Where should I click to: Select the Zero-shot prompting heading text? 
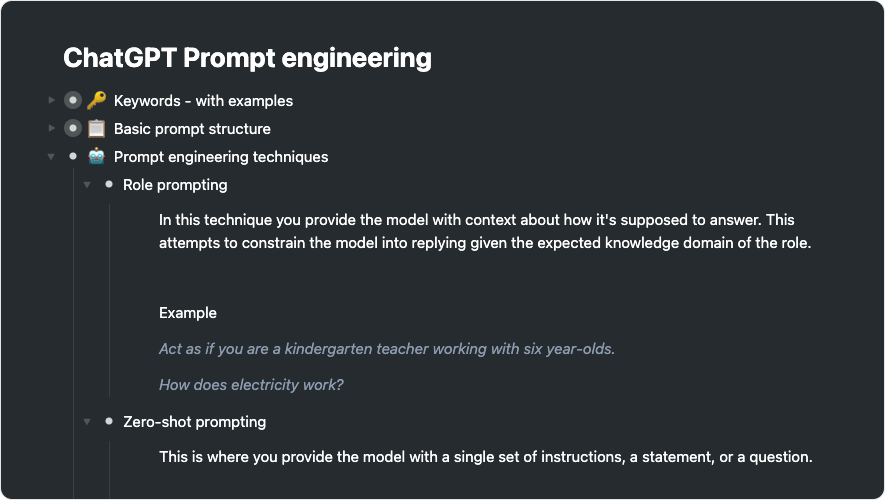pos(194,422)
